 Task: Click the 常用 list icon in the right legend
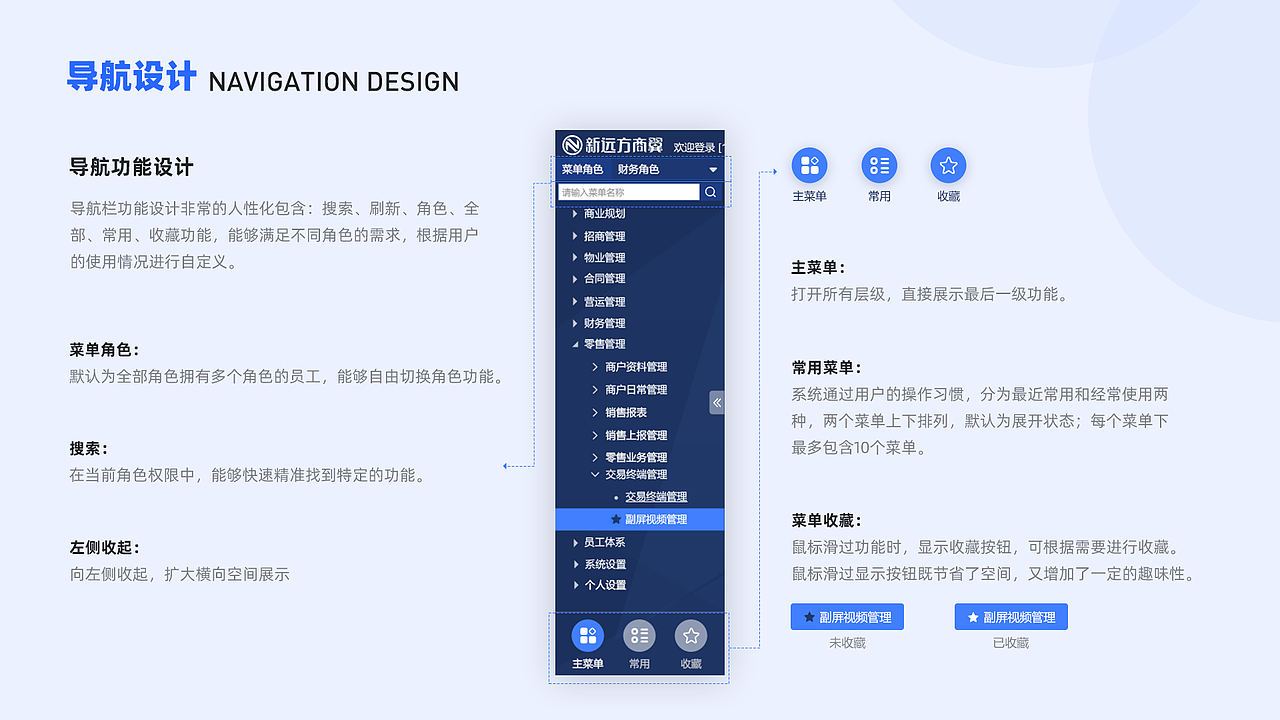click(x=878, y=166)
